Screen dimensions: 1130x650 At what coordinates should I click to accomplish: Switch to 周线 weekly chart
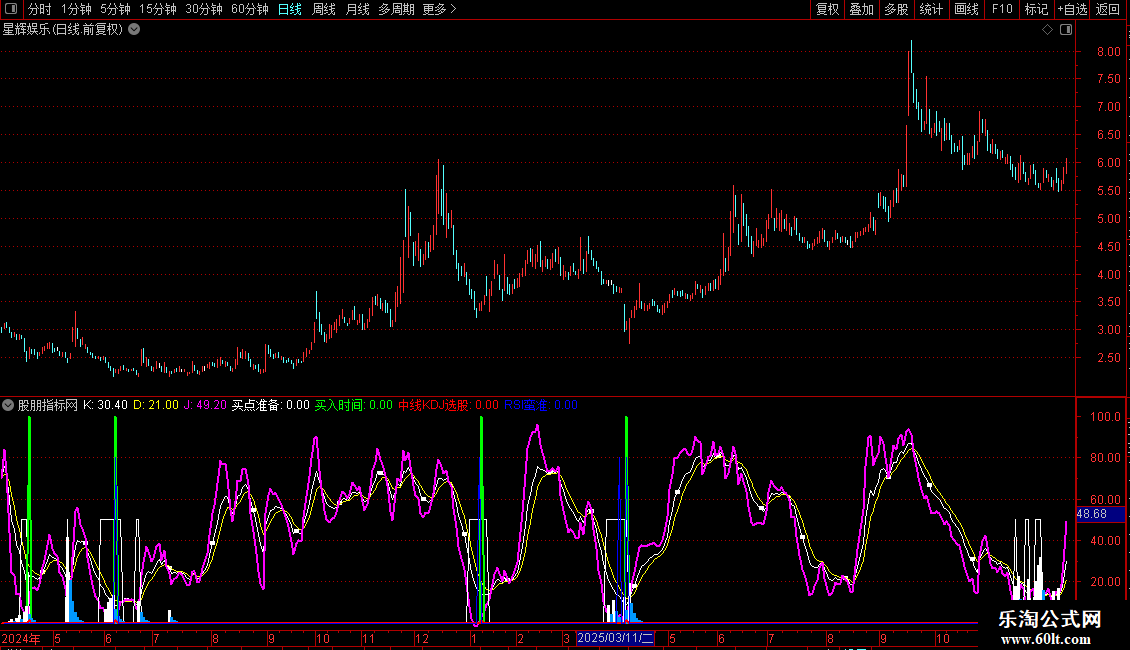(x=324, y=9)
